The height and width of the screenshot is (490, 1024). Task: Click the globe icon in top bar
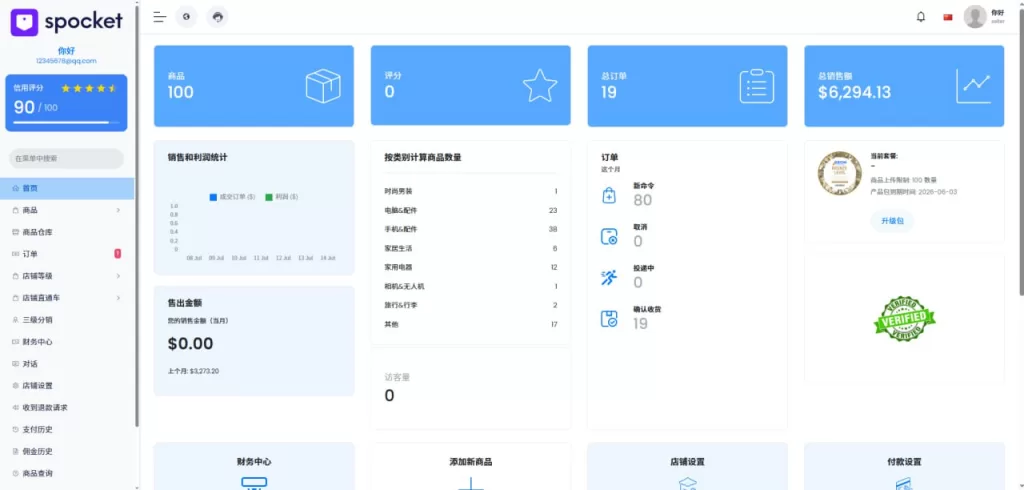(x=186, y=17)
